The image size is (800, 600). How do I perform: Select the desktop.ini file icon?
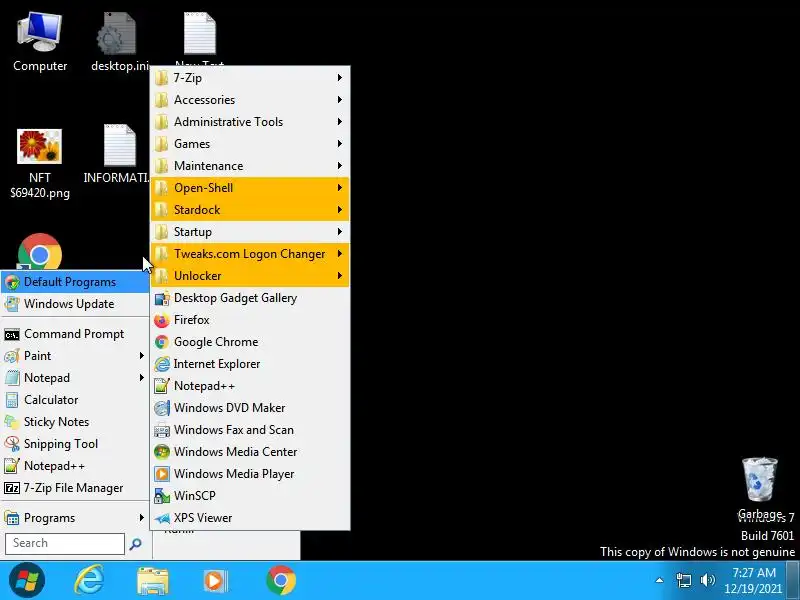point(119,43)
